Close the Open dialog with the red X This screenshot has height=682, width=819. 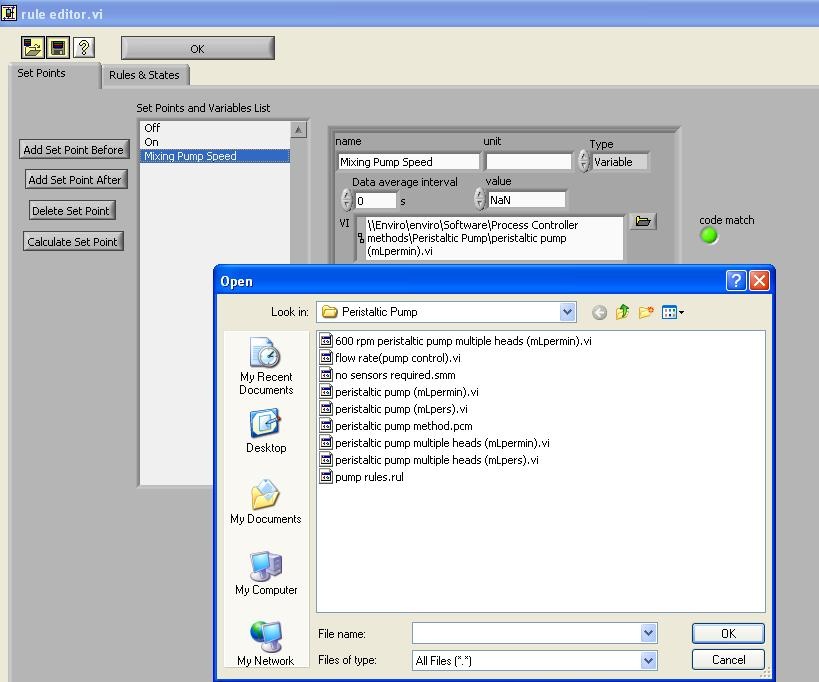759,280
